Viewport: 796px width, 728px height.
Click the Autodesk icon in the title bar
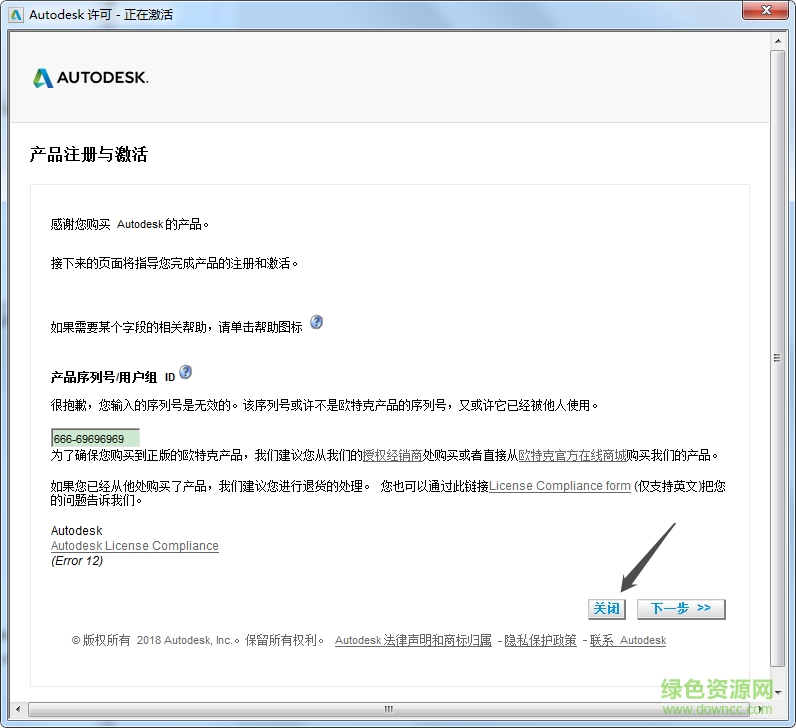coord(16,14)
